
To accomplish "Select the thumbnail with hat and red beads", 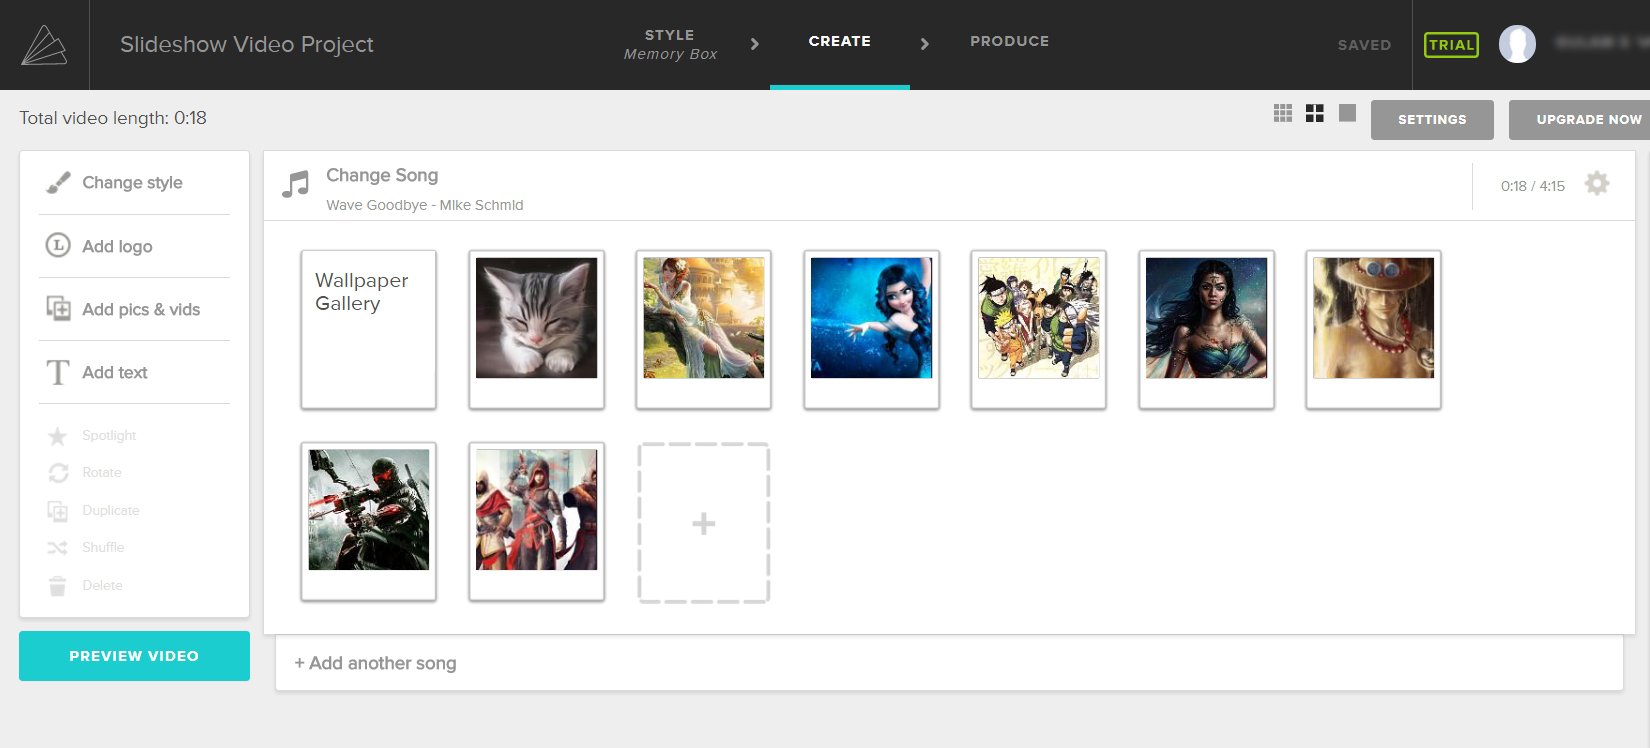I will click(x=1374, y=330).
